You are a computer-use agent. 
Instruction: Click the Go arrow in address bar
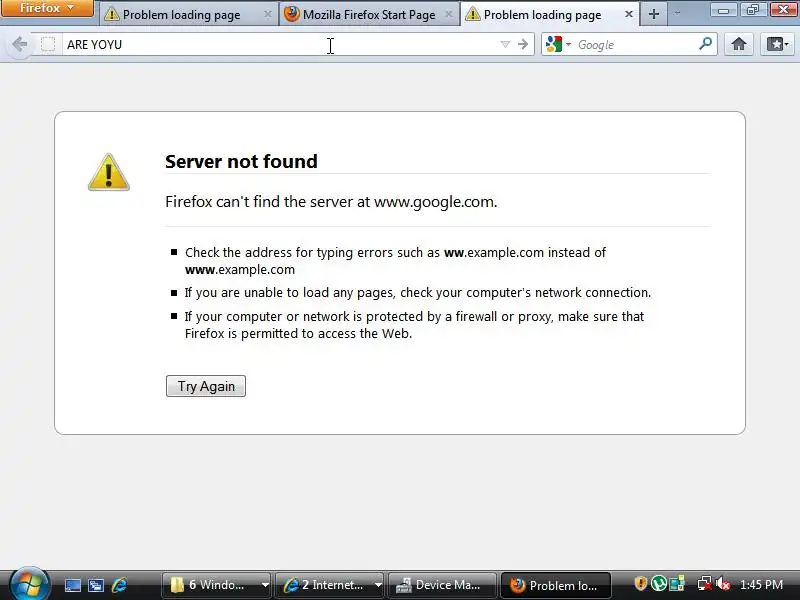[x=523, y=44]
